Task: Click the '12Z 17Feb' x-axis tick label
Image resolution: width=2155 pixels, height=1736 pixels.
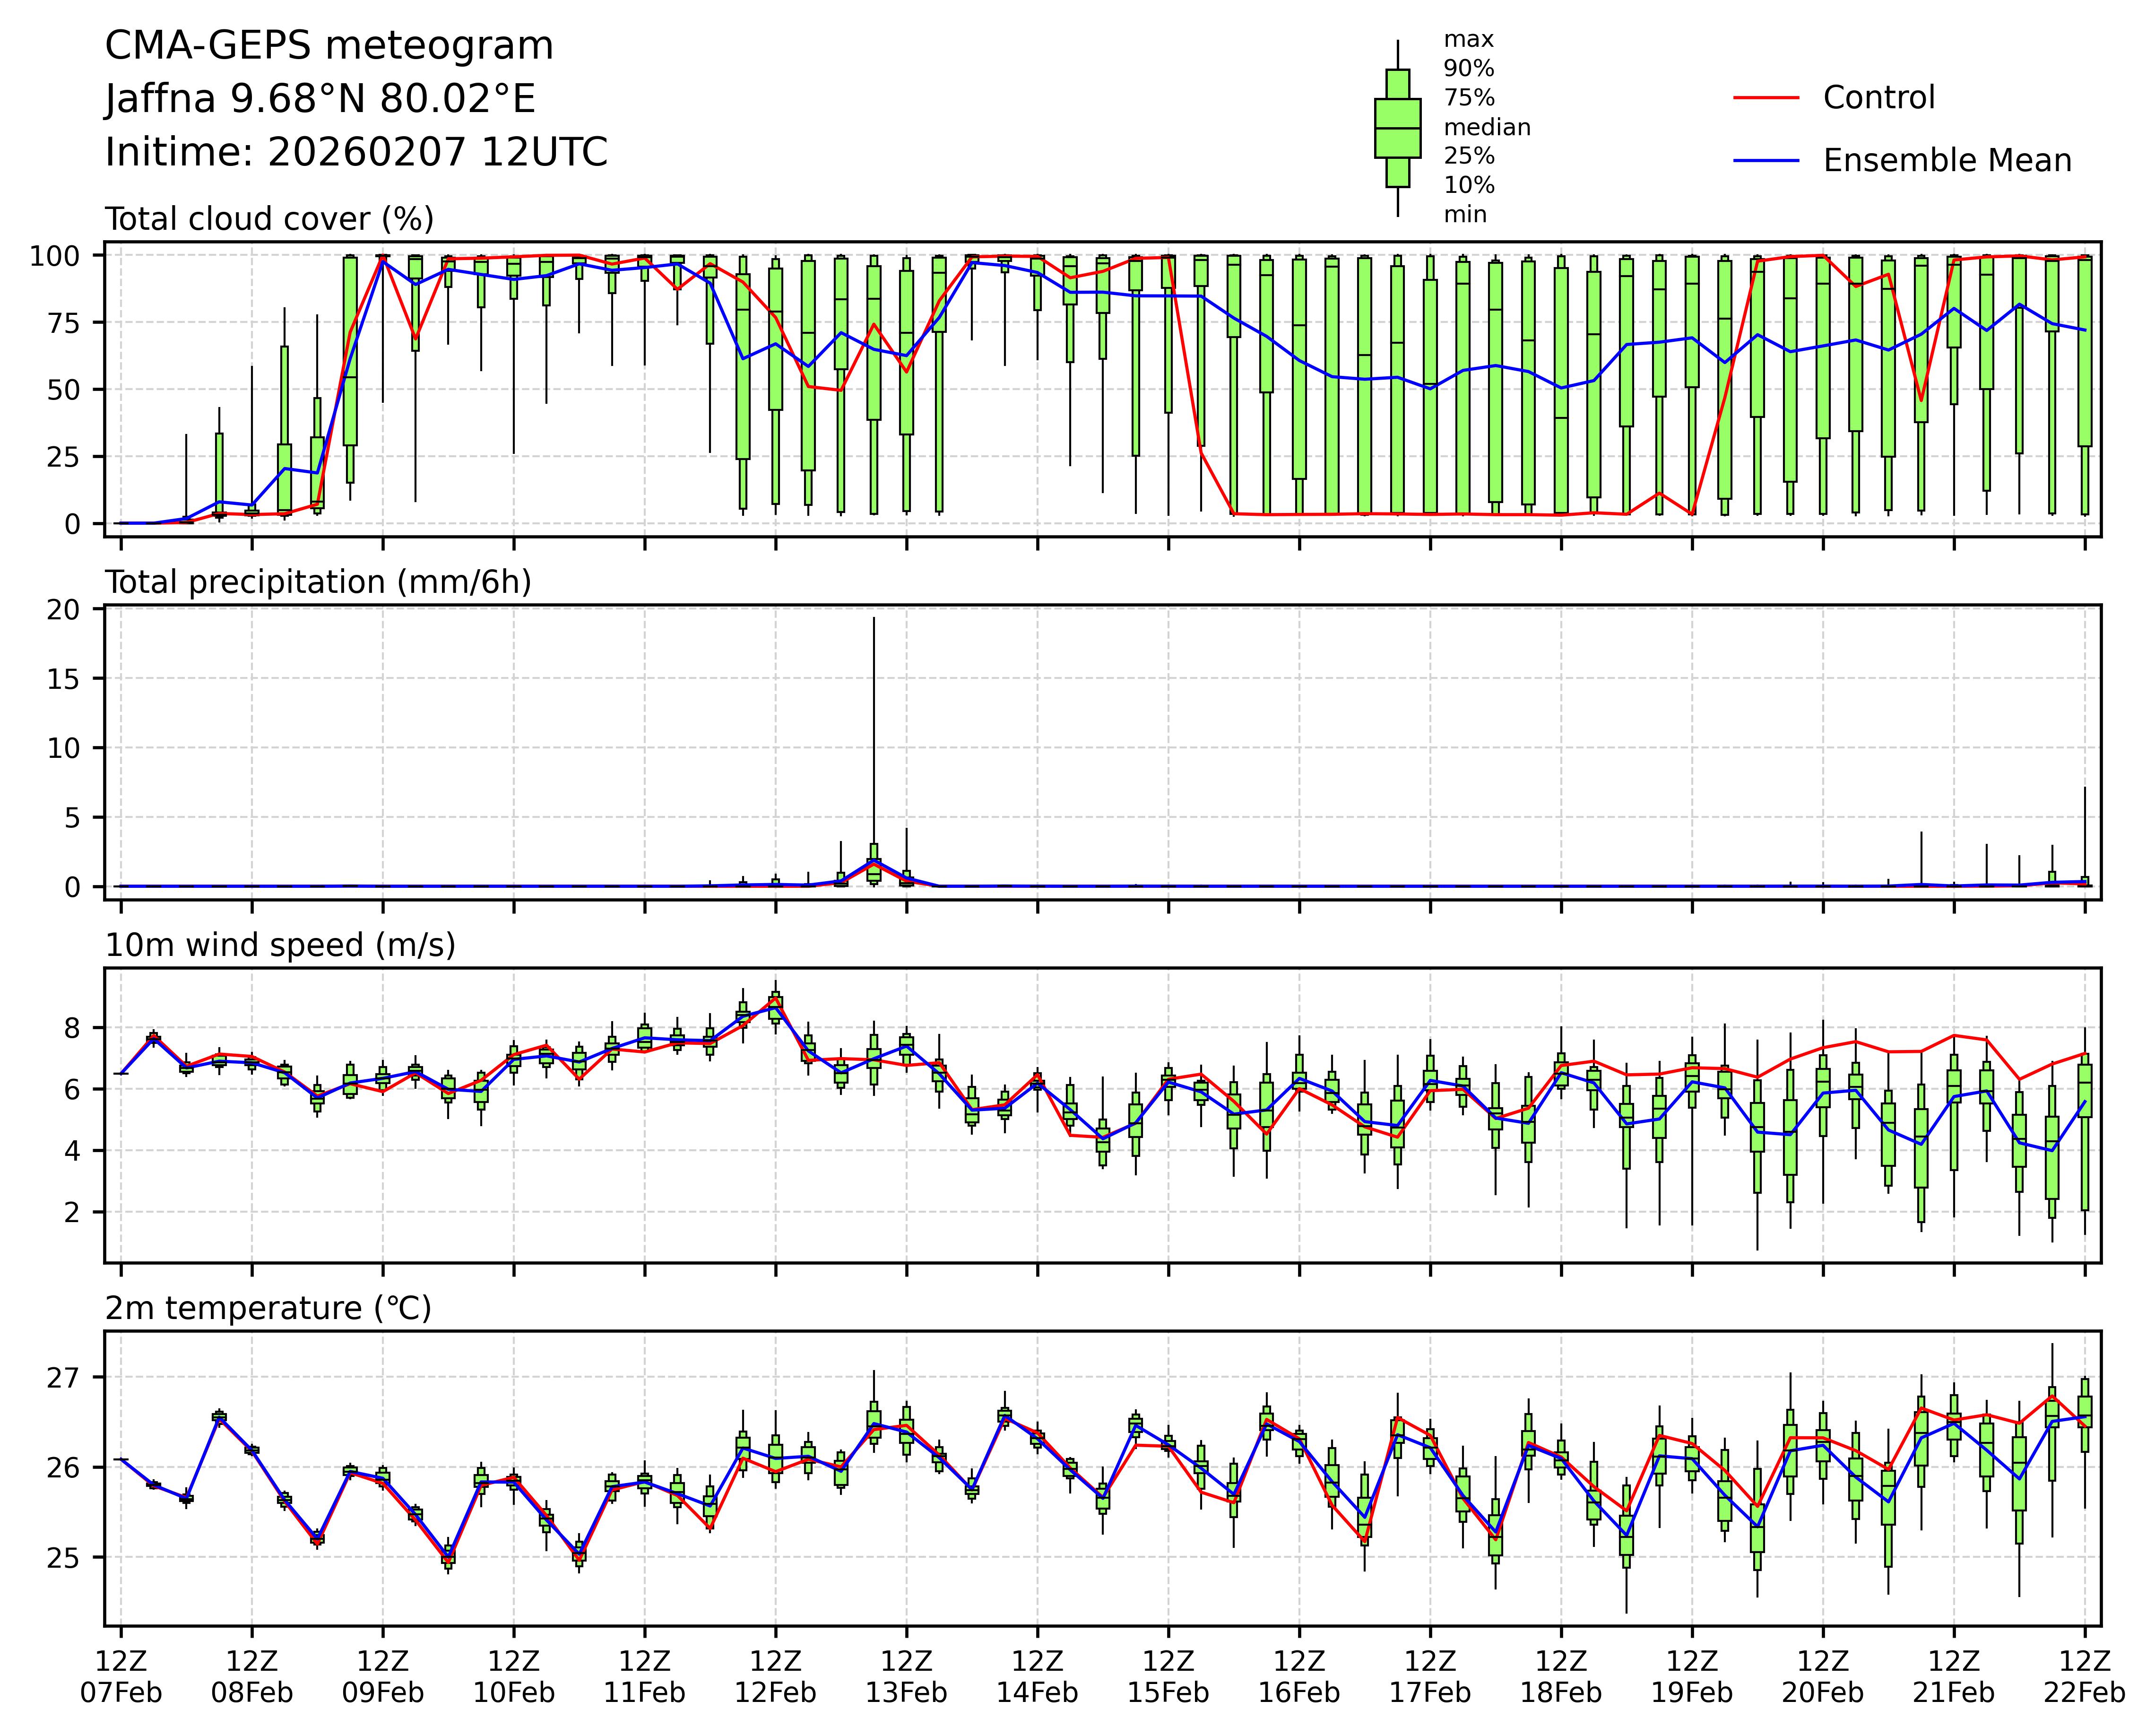Action: pos(1429,1677)
